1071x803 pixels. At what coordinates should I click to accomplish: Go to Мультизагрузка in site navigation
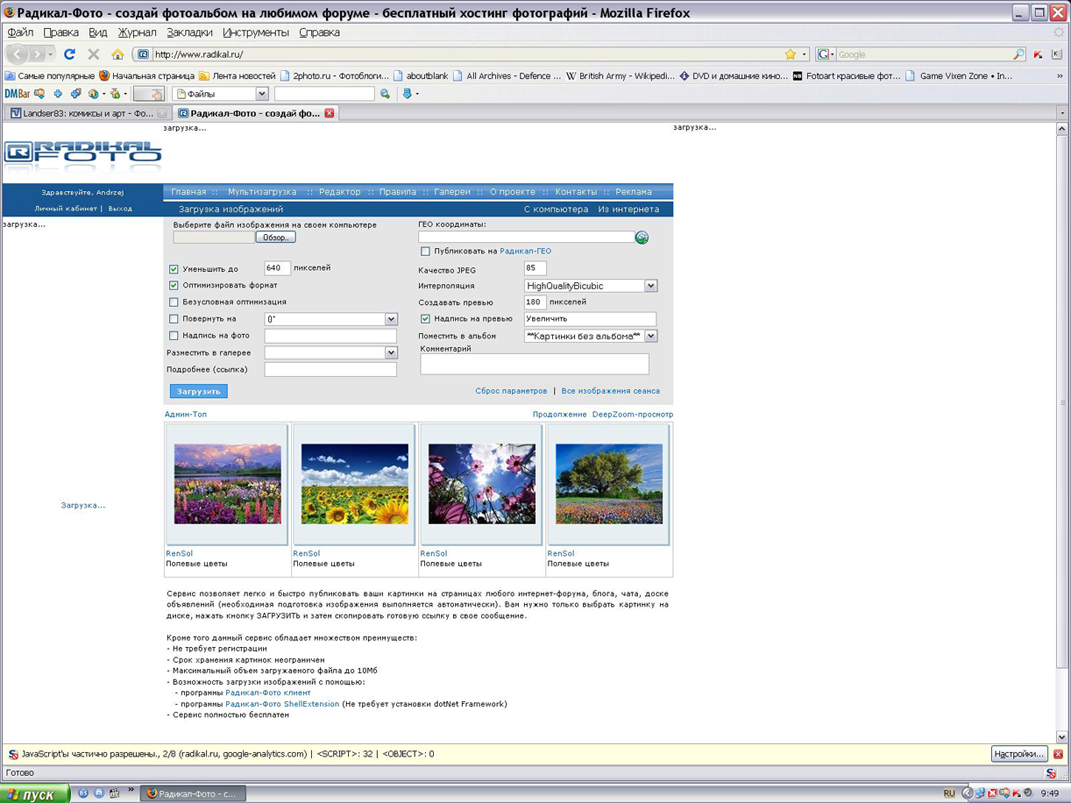point(262,192)
